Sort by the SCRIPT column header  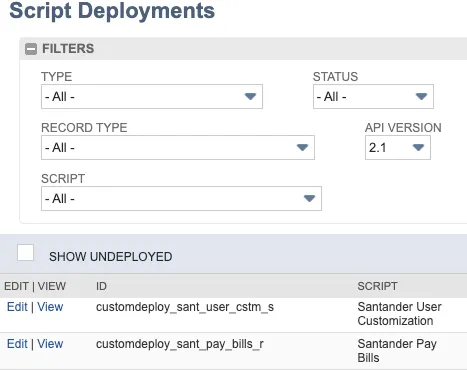tap(377, 286)
